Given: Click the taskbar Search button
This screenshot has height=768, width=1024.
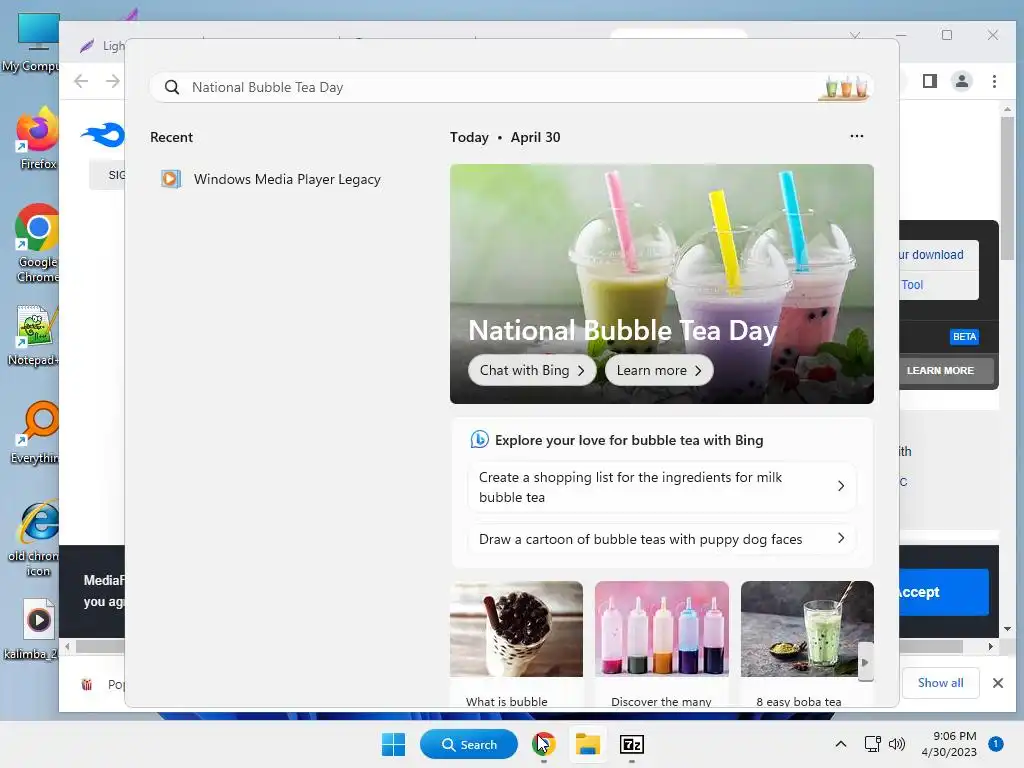Looking at the screenshot, I should point(469,744).
